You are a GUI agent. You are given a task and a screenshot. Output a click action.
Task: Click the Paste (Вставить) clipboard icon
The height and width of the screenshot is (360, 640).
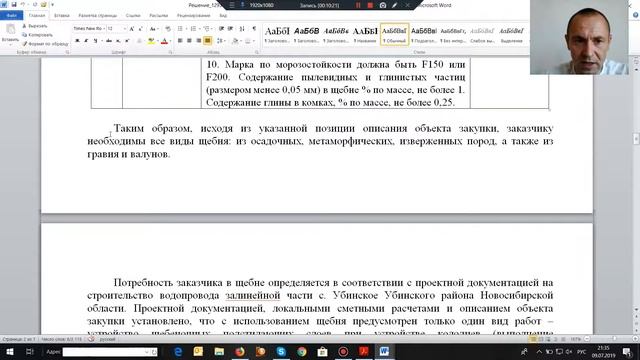click(10, 29)
